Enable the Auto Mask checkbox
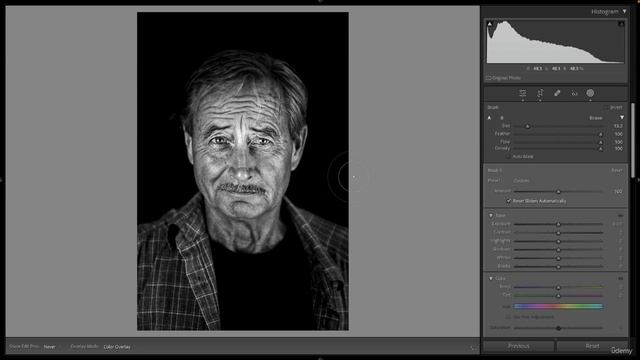This screenshot has width=640, height=360. point(508,156)
